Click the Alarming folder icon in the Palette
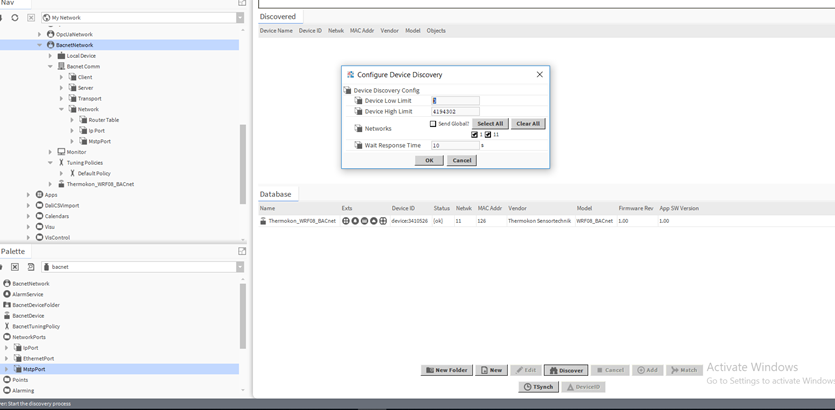The width and height of the screenshot is (835, 410). 7,390
